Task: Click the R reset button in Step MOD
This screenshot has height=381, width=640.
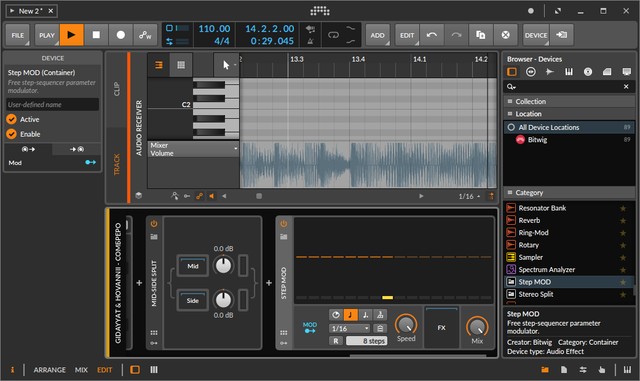Action: [336, 341]
